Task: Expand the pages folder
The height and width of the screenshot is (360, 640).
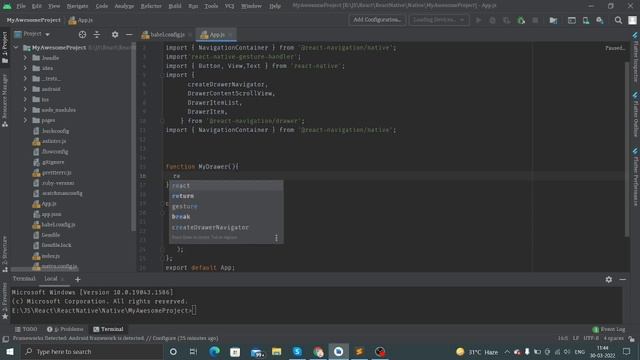Action: point(25,120)
